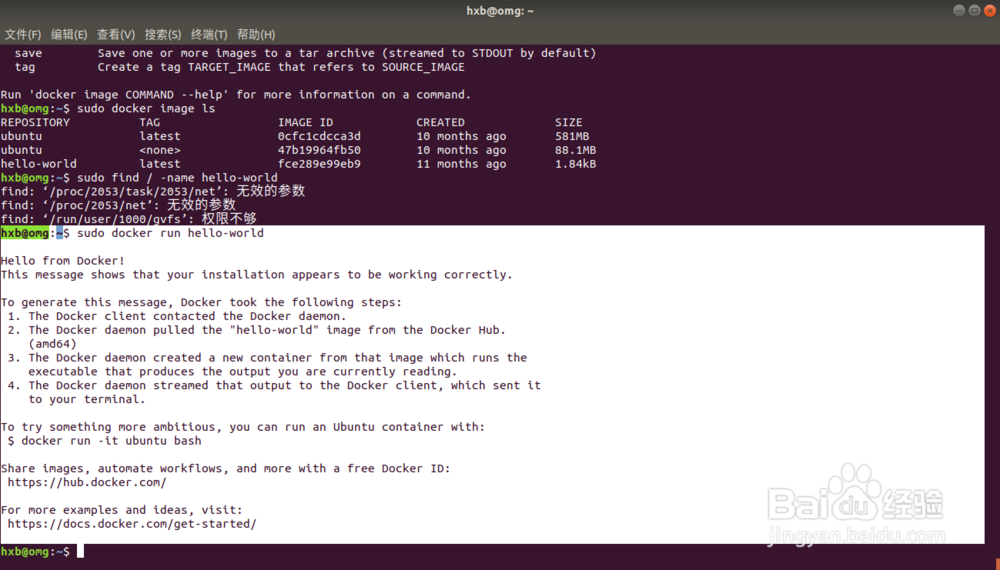This screenshot has height=570, width=1000.
Task: Click image ID fce289e99eb9
Action: [x=319, y=164]
